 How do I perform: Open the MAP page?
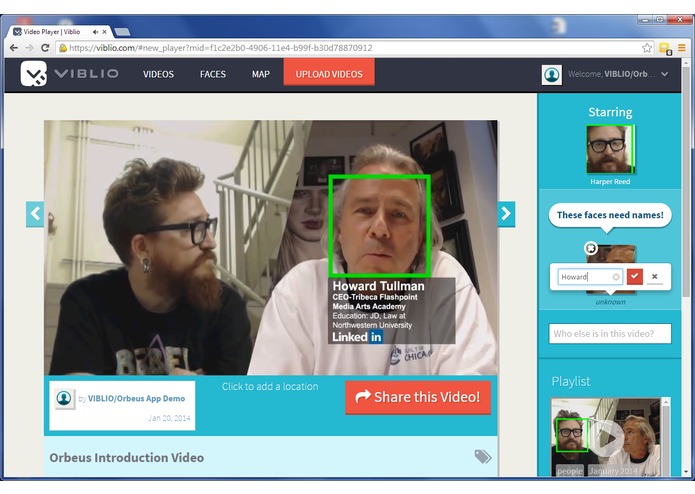tap(261, 74)
